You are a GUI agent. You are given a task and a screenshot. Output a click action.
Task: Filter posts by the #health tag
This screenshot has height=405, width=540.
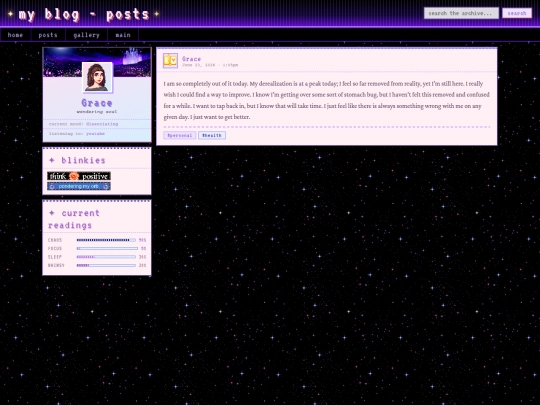[212, 135]
